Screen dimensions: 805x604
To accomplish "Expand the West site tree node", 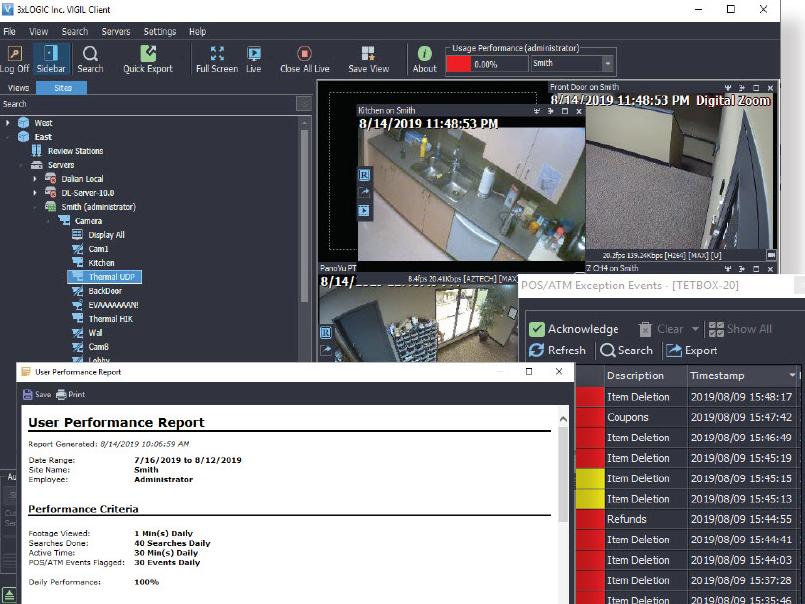I will (8, 123).
